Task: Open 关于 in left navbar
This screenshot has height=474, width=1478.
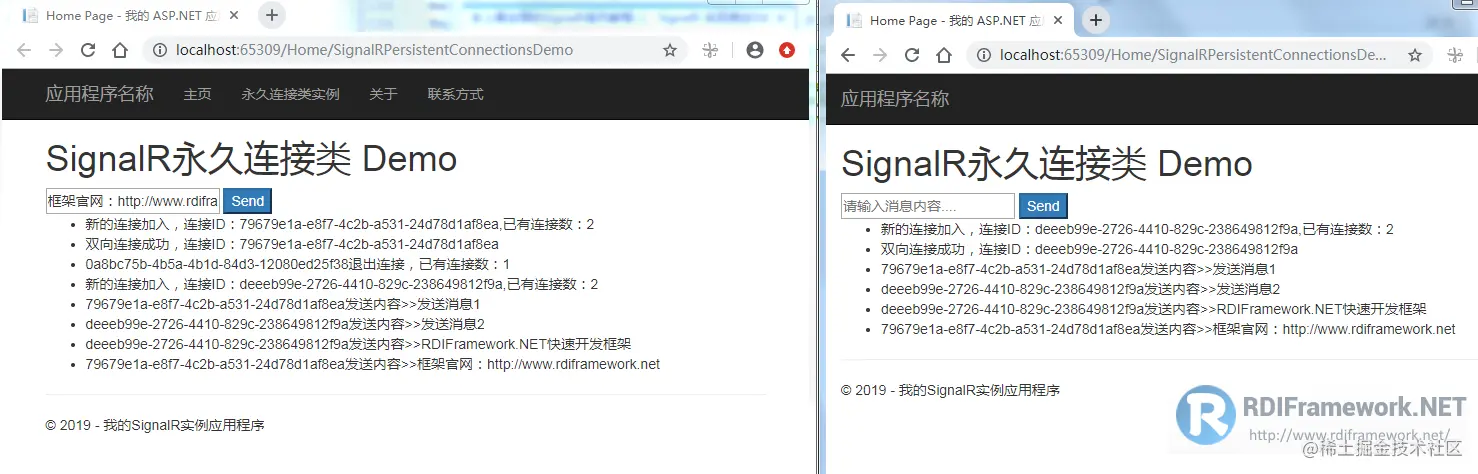Action: [x=383, y=94]
